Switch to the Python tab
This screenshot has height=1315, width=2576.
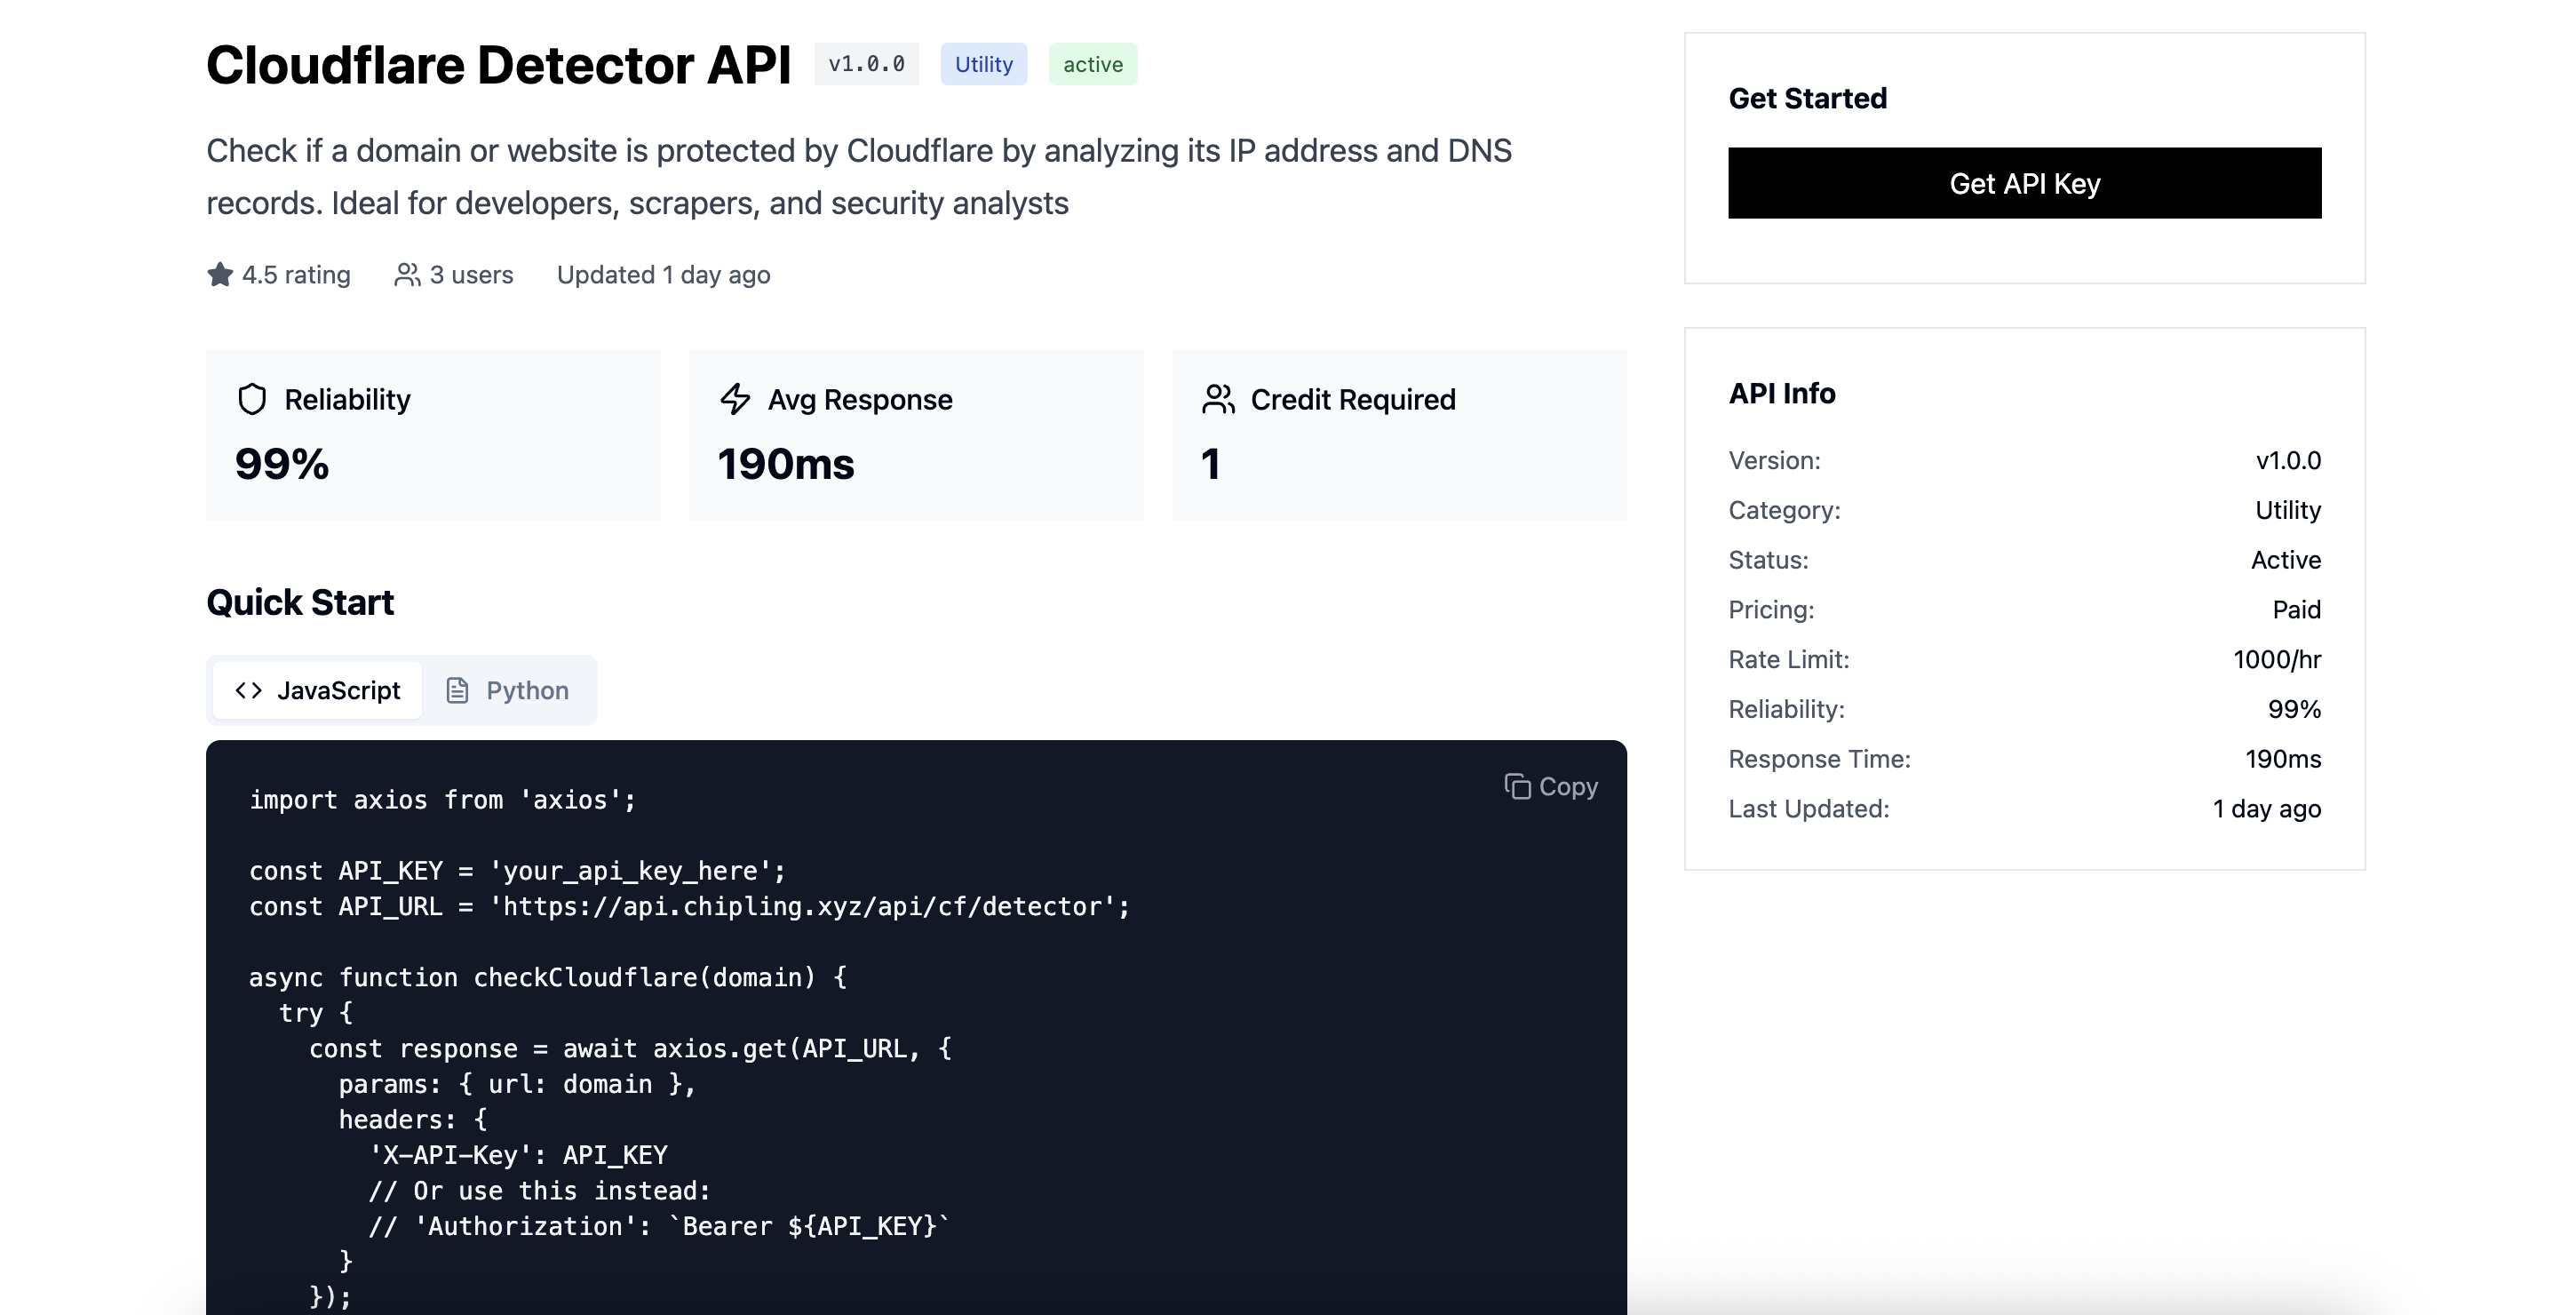pyautogui.click(x=507, y=690)
